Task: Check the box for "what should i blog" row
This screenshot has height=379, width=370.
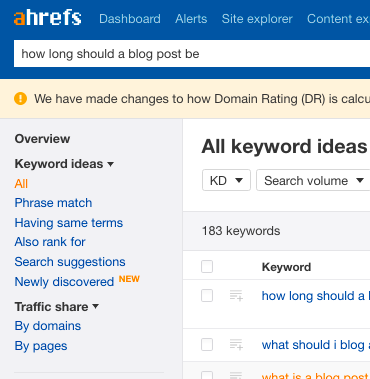Action: [207, 345]
